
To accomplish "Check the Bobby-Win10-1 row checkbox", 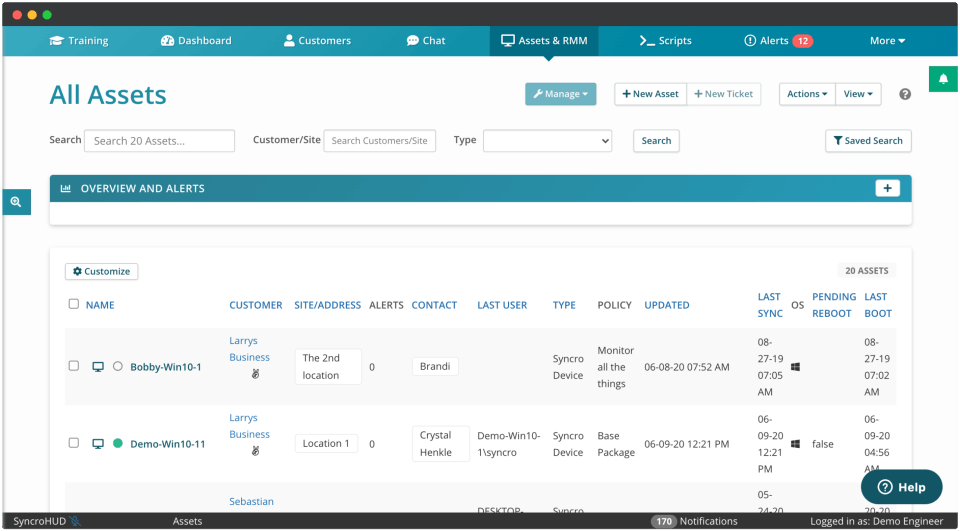I will coord(73,366).
